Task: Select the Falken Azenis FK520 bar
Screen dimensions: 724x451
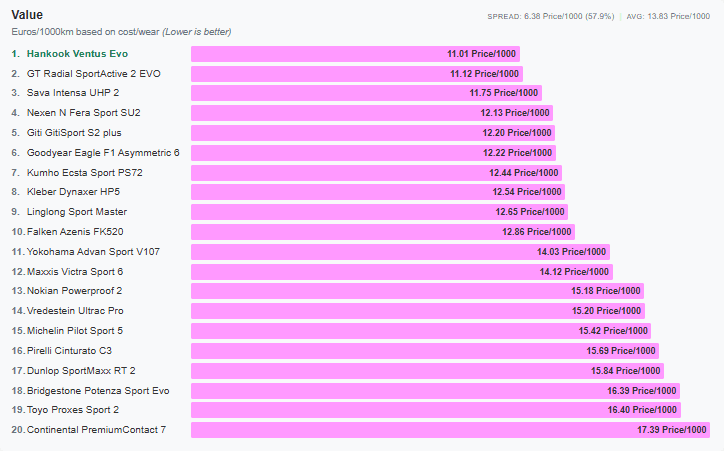Action: point(383,232)
